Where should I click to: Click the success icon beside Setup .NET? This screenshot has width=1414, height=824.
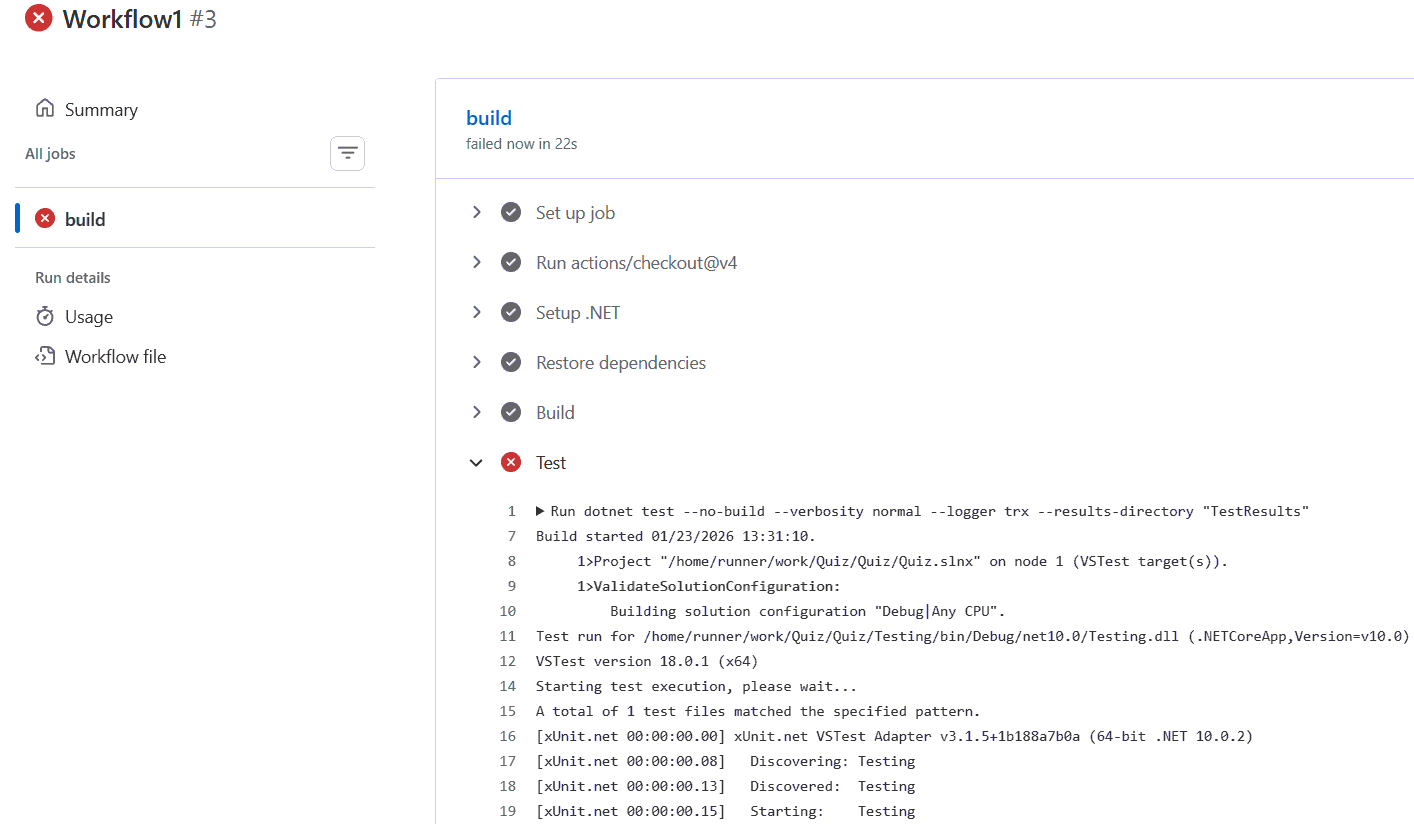(510, 311)
